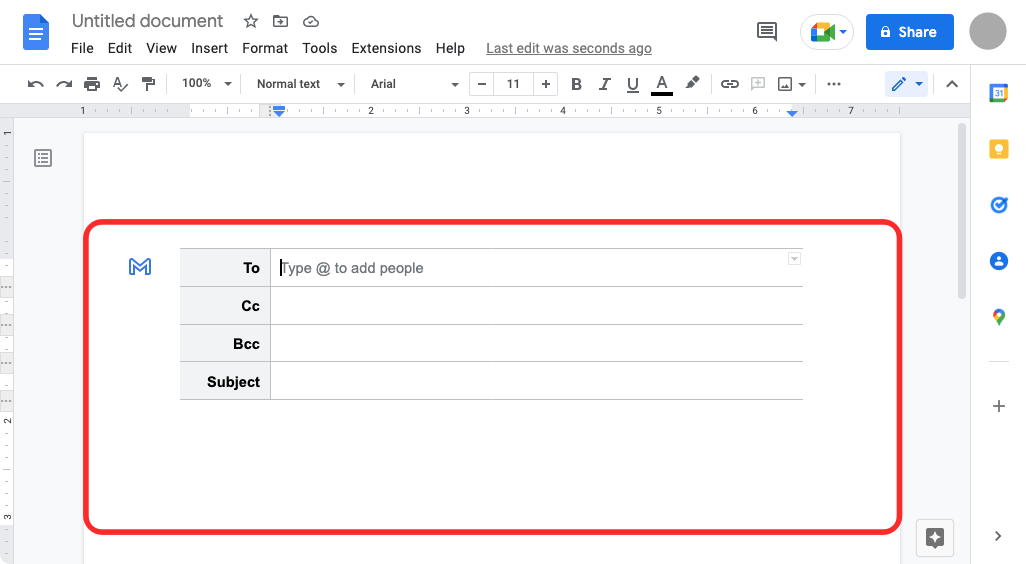Open Contacts side panel
Screen dimensions: 1026x564
(999, 261)
